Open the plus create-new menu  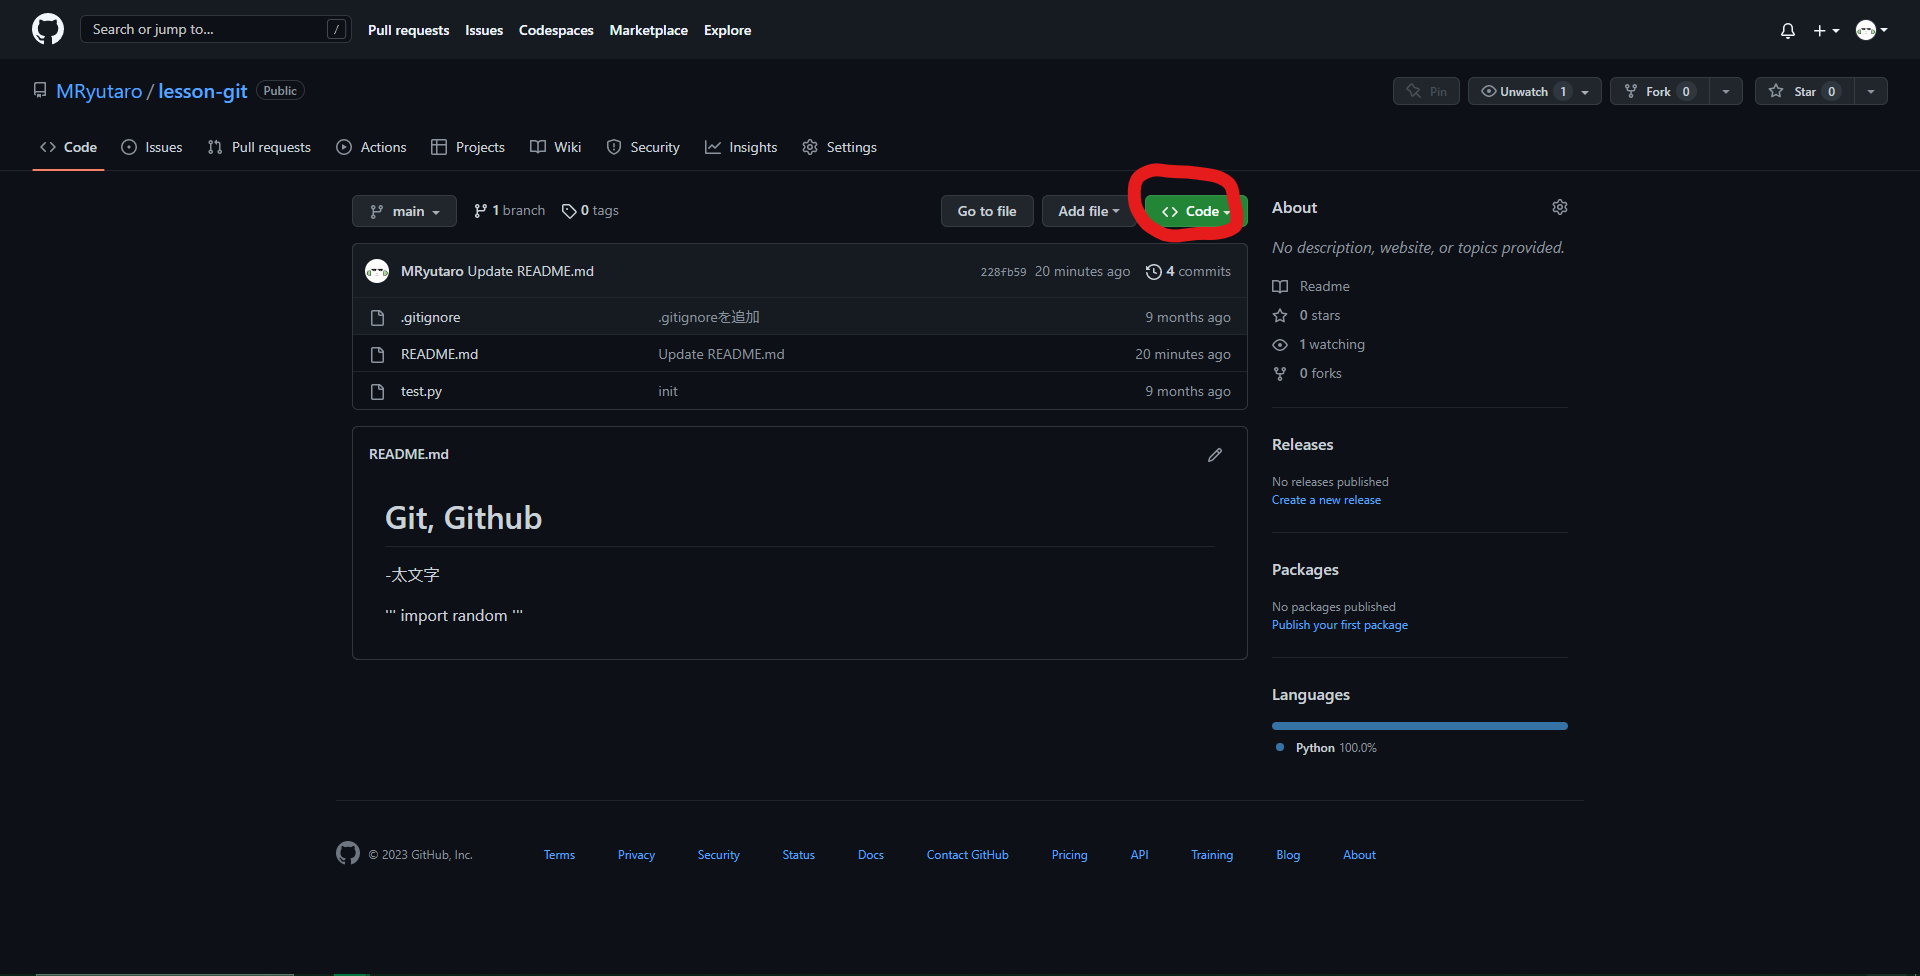[x=1826, y=31]
